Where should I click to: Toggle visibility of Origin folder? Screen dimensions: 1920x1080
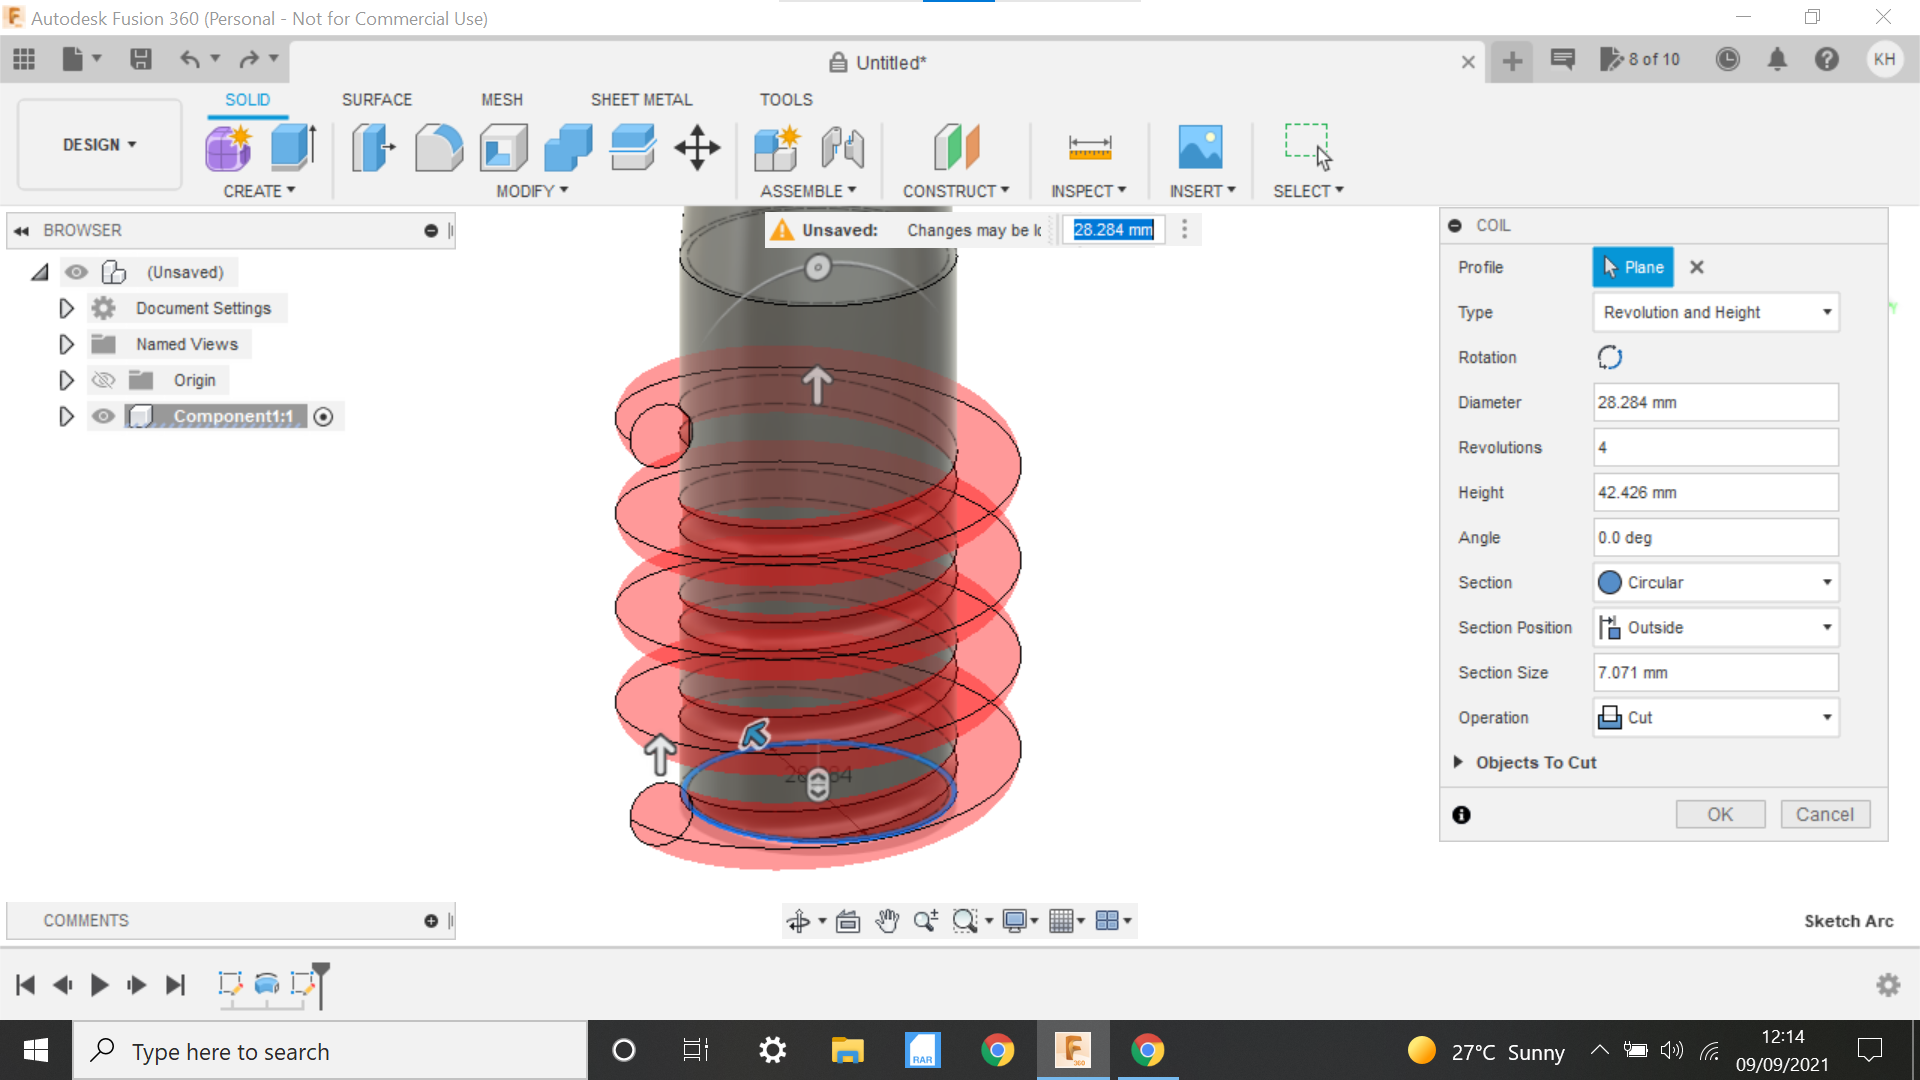coord(104,380)
